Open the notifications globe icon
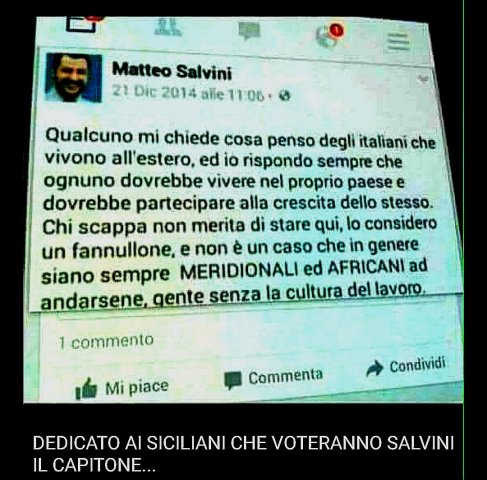487x480 pixels. [326, 37]
